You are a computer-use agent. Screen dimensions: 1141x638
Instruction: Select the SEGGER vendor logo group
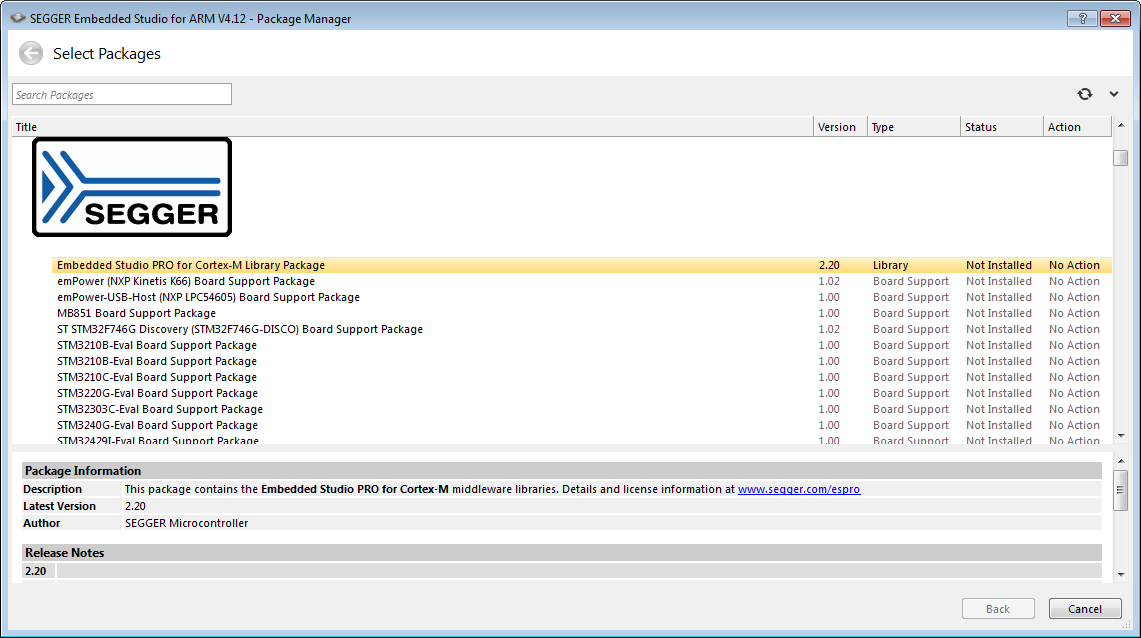132,187
